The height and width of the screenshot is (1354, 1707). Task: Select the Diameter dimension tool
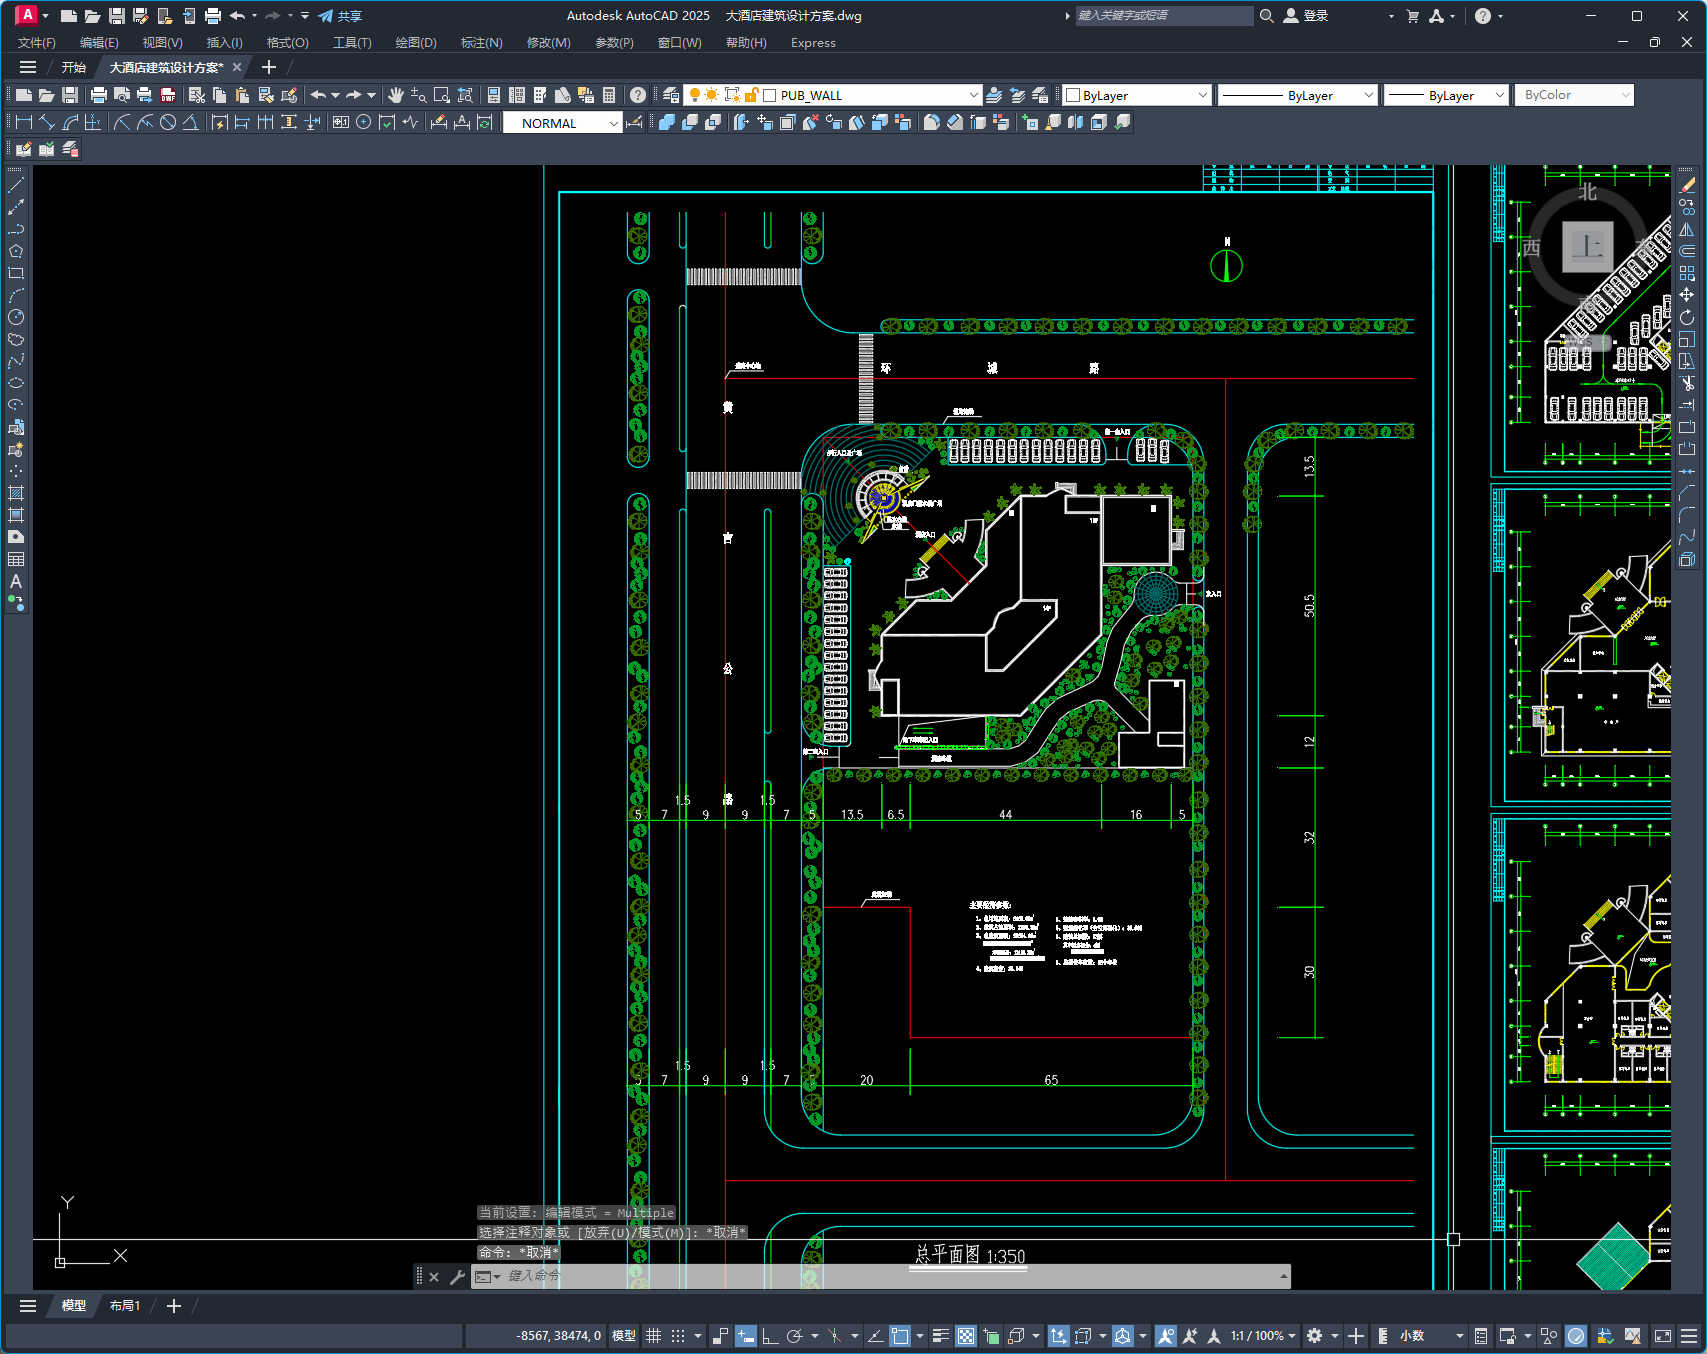pos(168,122)
